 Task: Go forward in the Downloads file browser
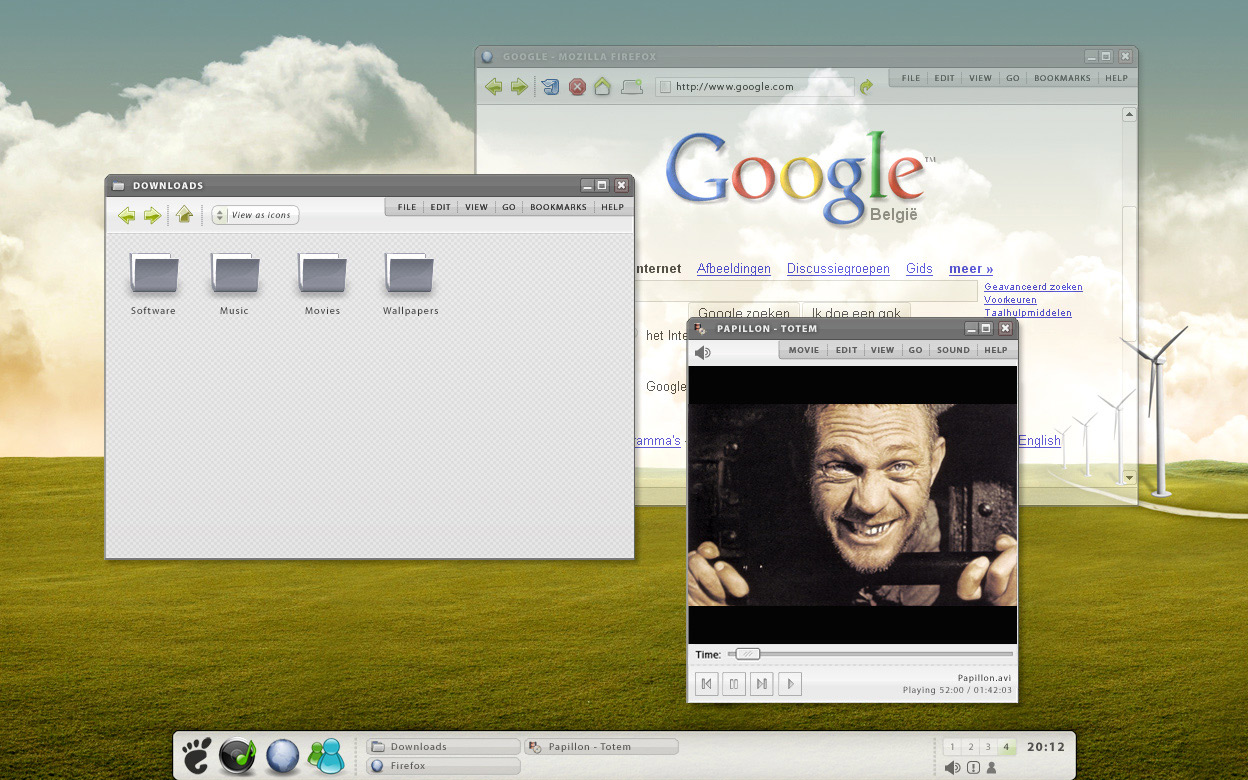pyautogui.click(x=152, y=215)
